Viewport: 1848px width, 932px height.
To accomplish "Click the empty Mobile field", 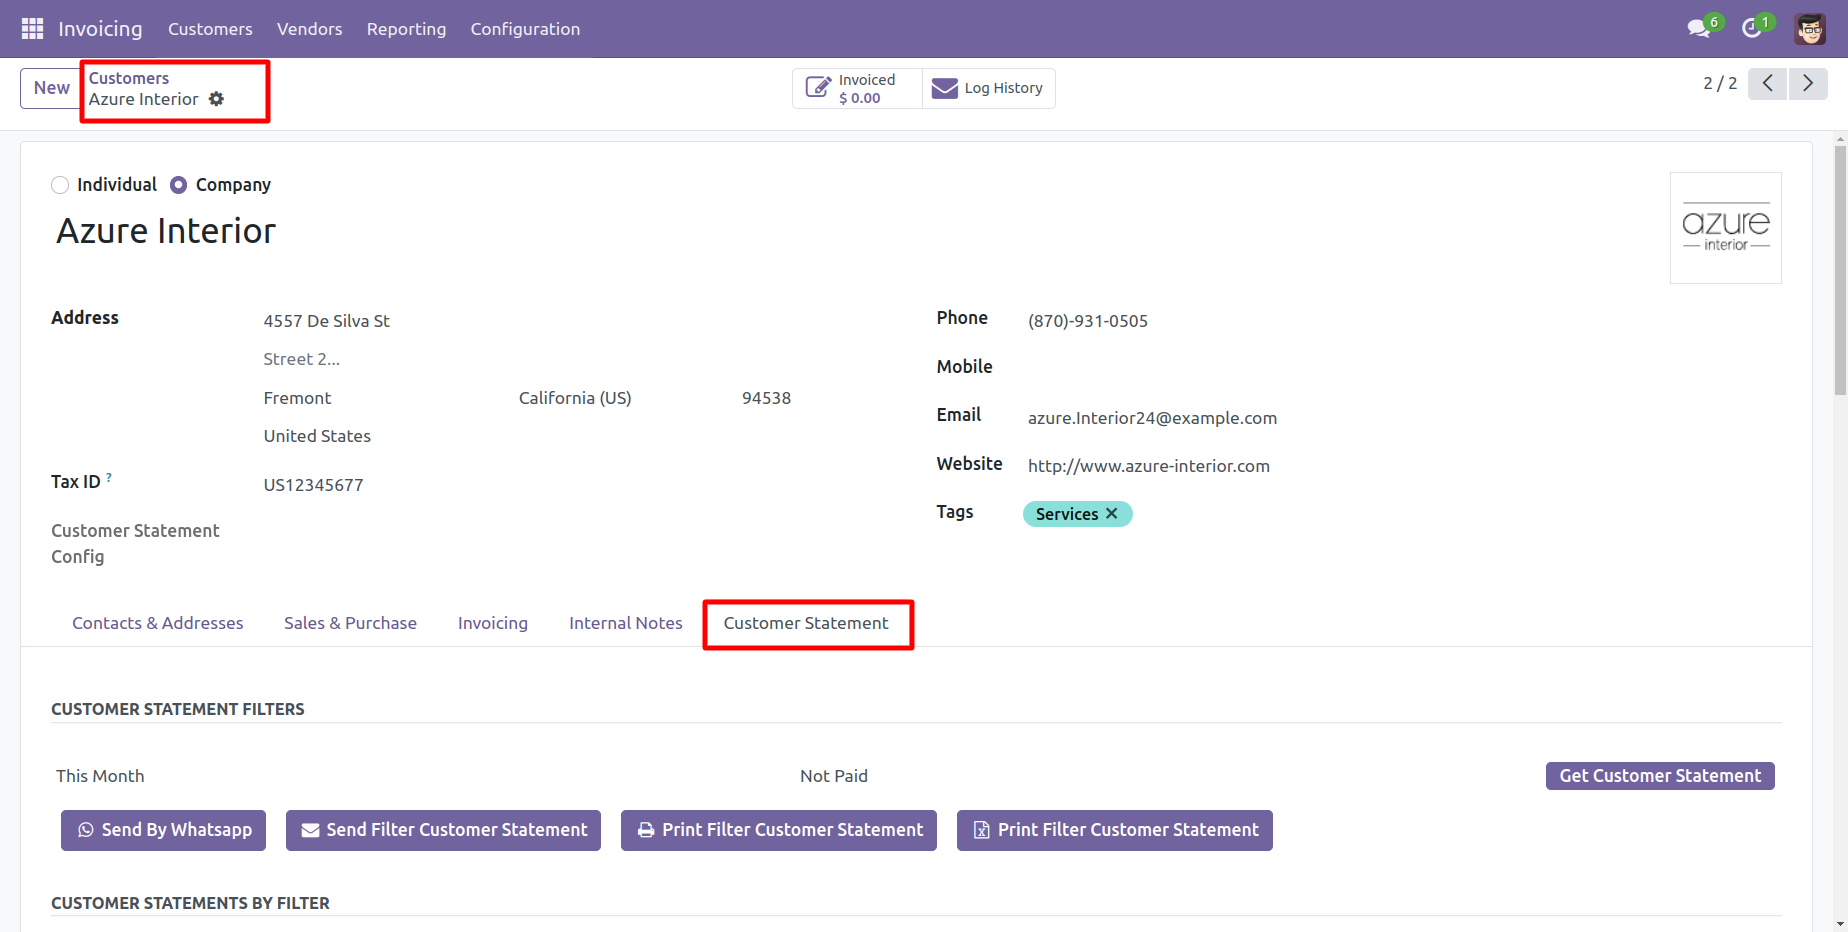I will [x=1403, y=367].
